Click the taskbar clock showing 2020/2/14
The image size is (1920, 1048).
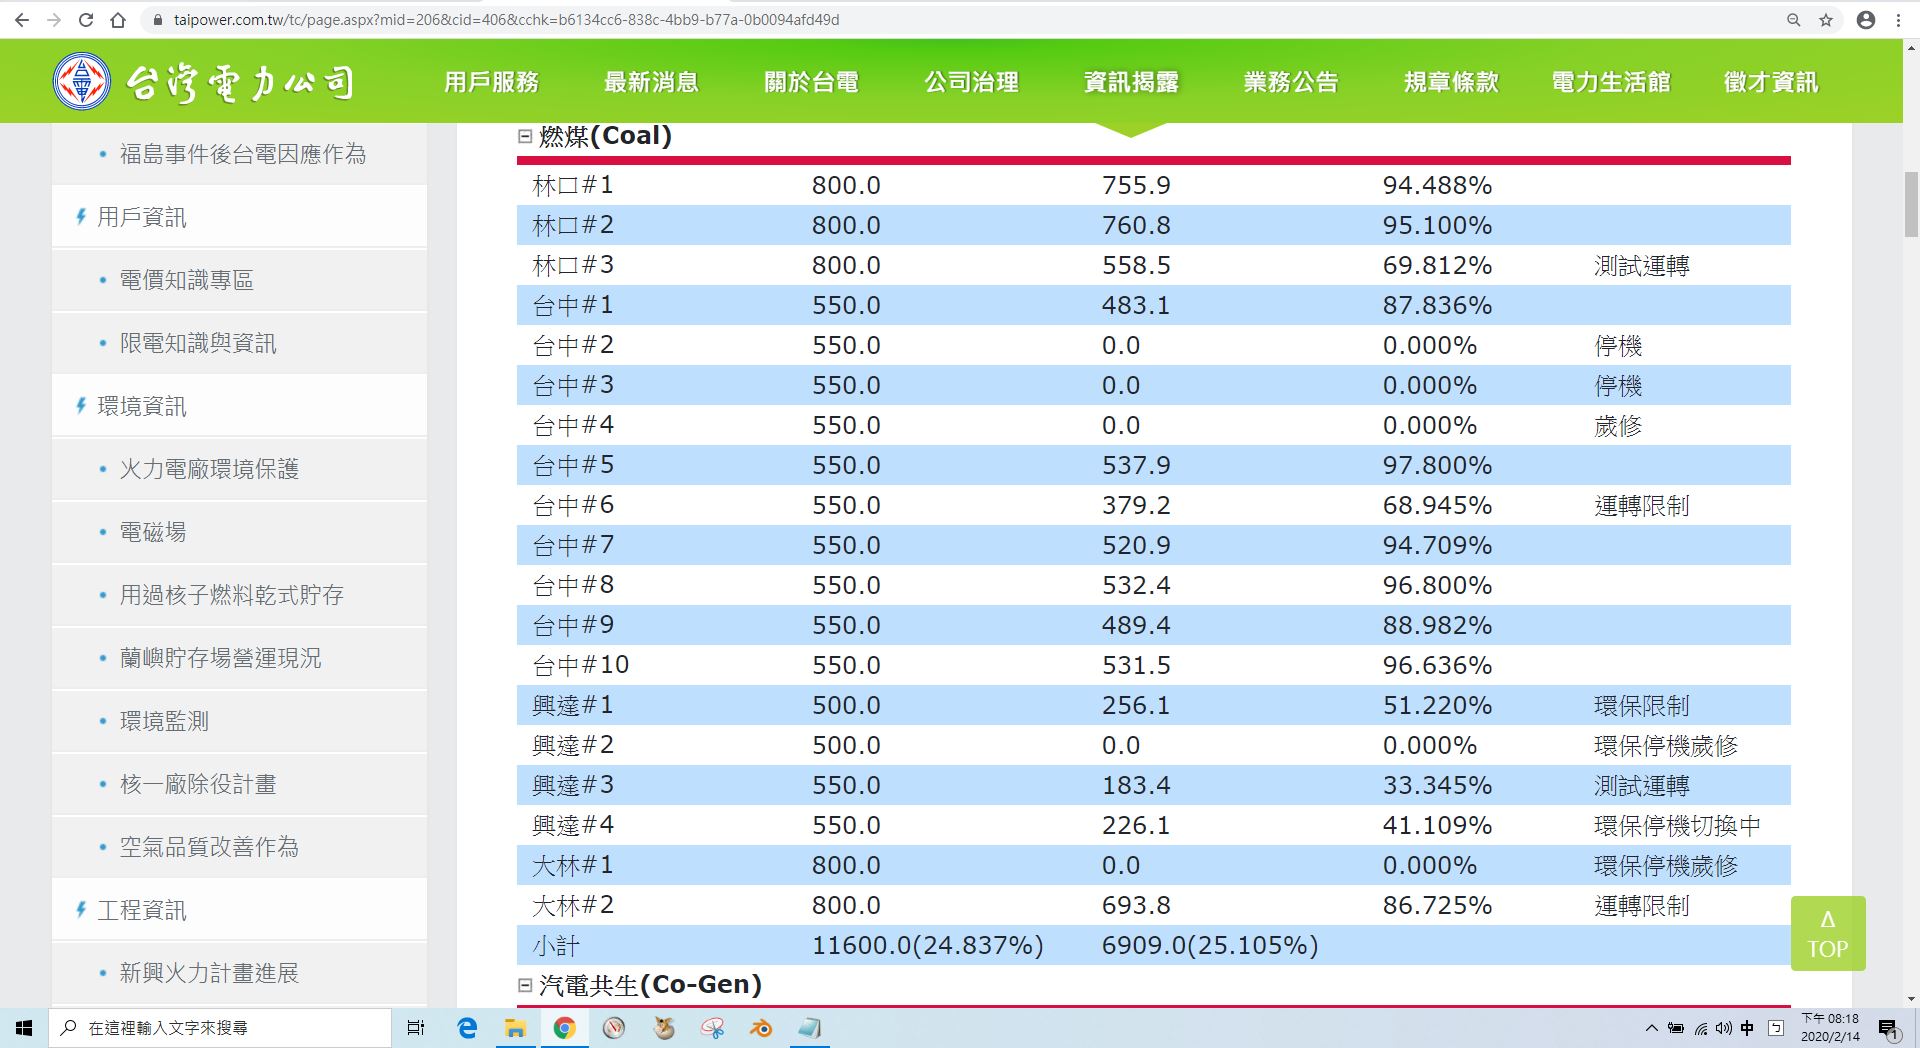coord(1830,1028)
